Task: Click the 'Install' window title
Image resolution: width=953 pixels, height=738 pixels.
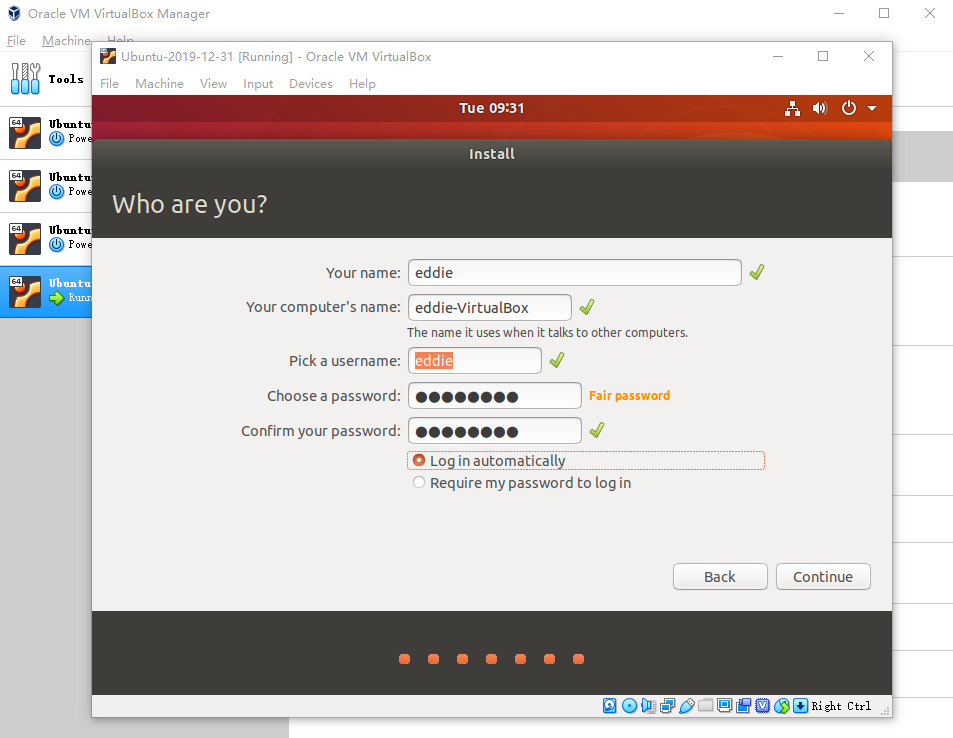Action: [492, 154]
